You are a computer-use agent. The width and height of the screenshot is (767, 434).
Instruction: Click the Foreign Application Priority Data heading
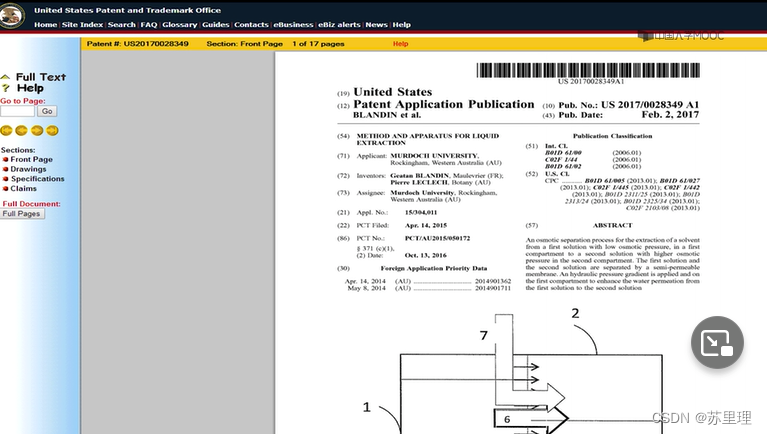point(433,268)
